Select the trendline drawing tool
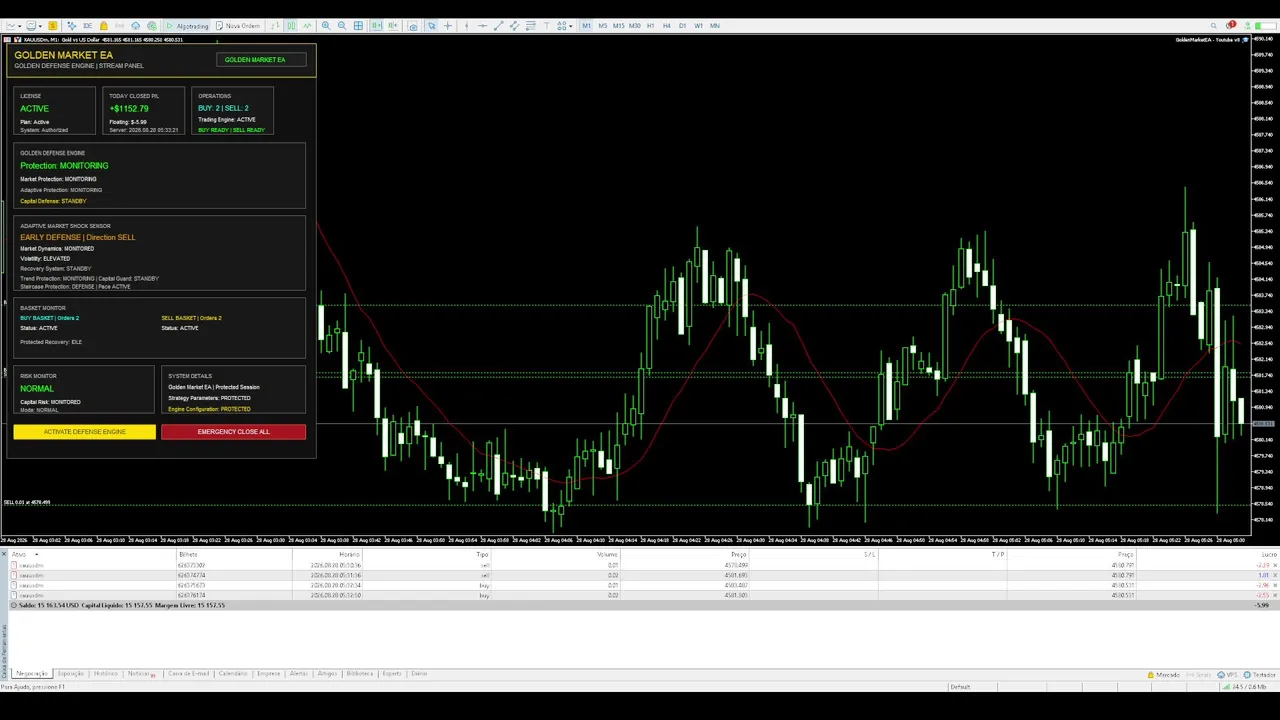1280x720 pixels. point(499,26)
